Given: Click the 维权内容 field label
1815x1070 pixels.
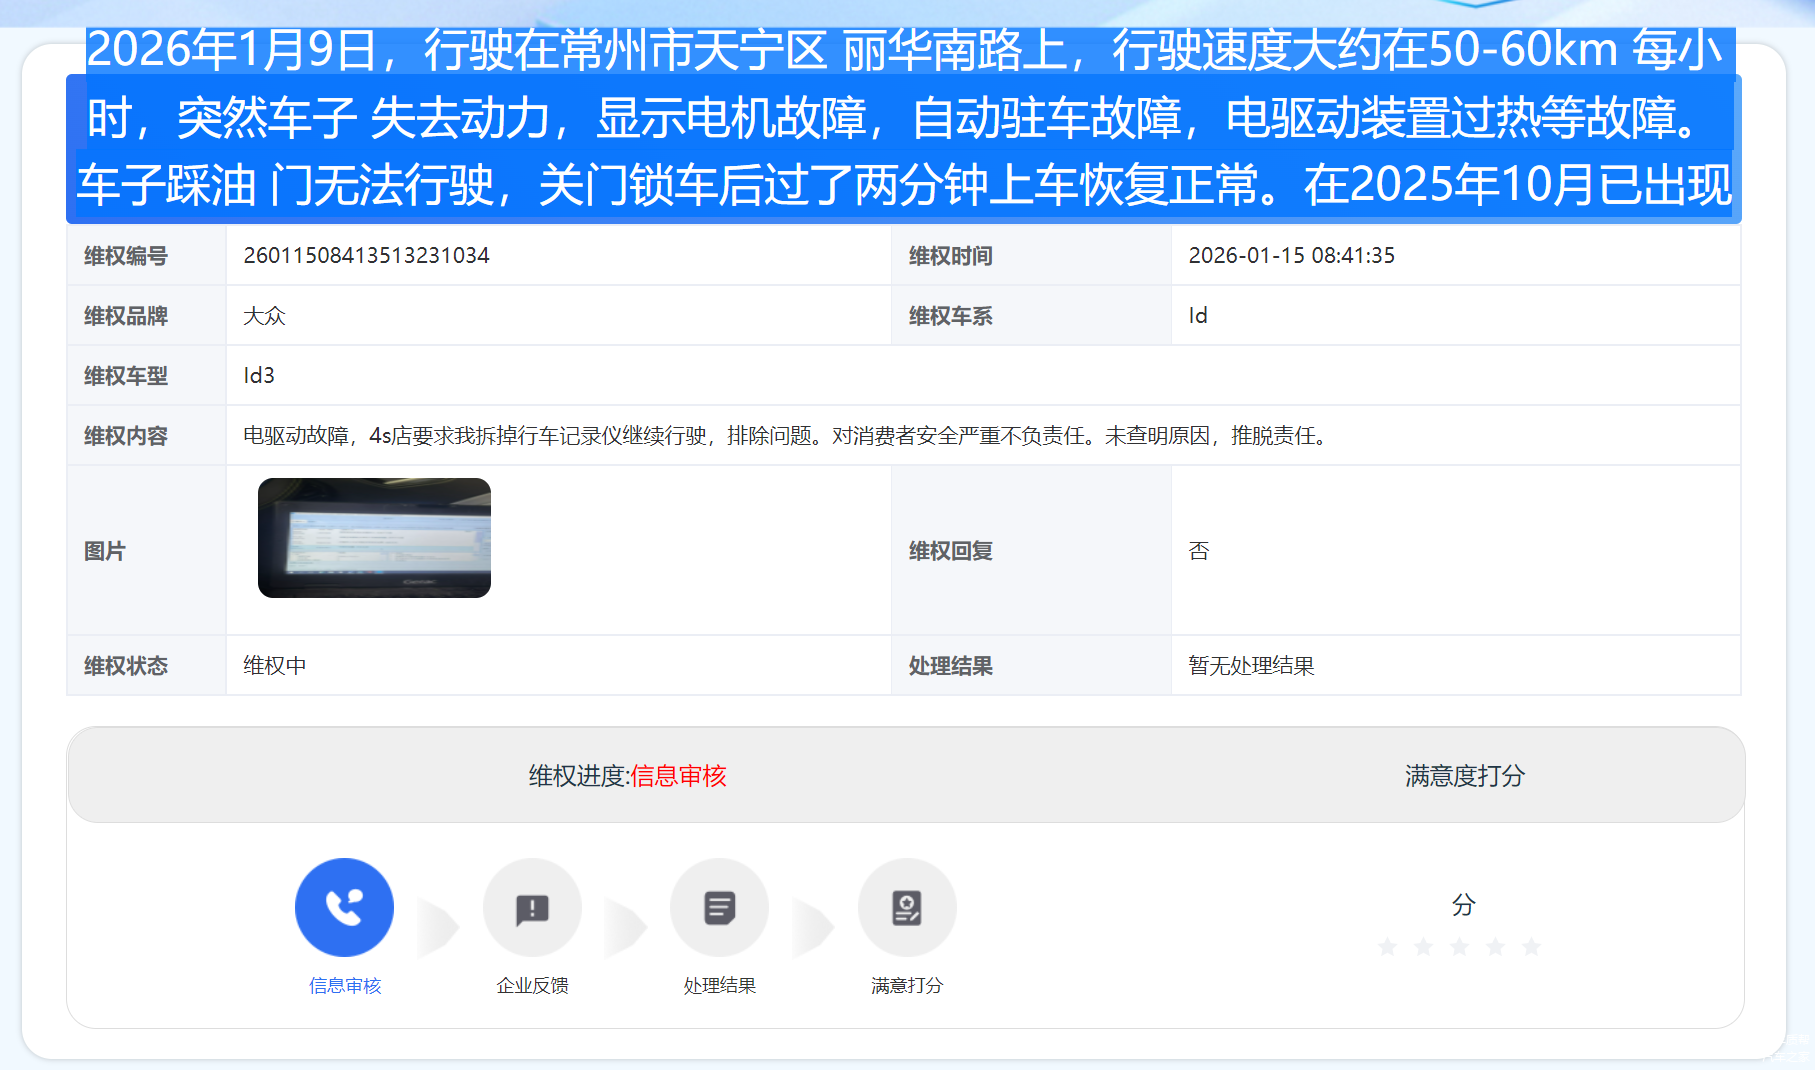Looking at the screenshot, I should click(x=126, y=435).
